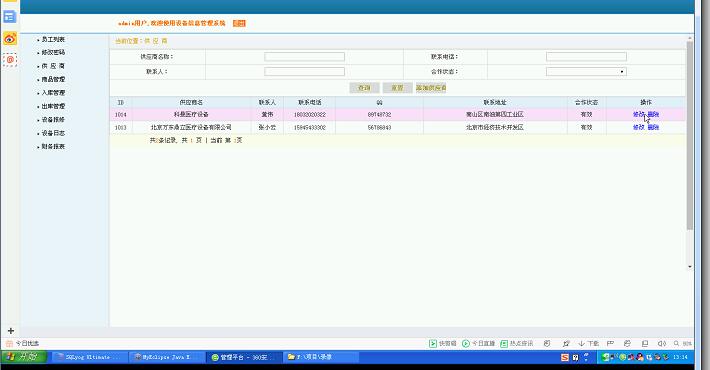Click the QQ penguin tray icon
The height and width of the screenshot is (370, 710).
pos(639,357)
